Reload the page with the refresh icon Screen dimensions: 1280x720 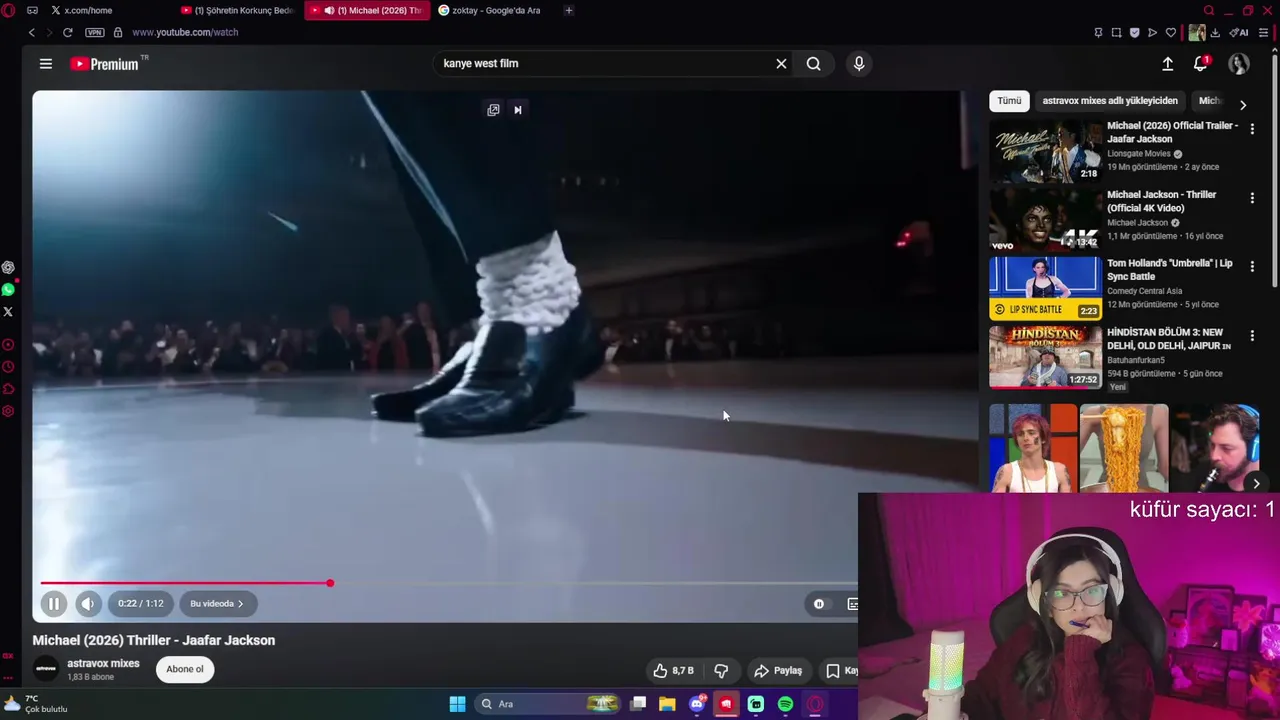tap(67, 32)
